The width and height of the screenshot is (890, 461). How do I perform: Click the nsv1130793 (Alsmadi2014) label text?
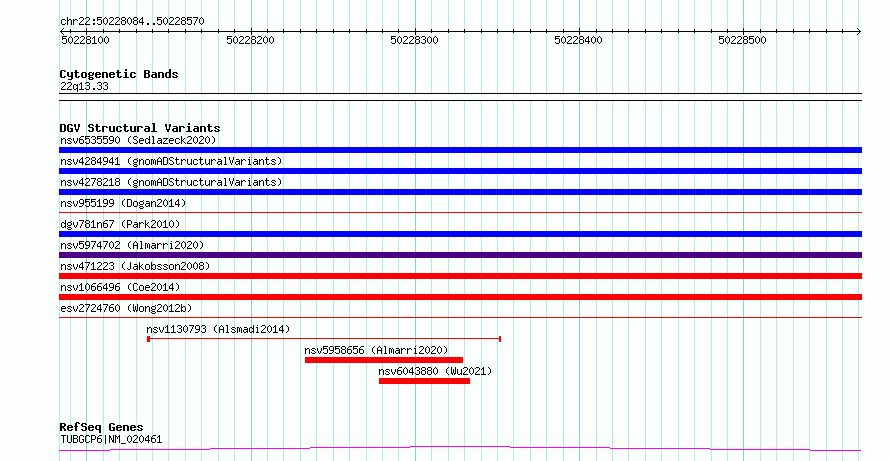tap(218, 329)
